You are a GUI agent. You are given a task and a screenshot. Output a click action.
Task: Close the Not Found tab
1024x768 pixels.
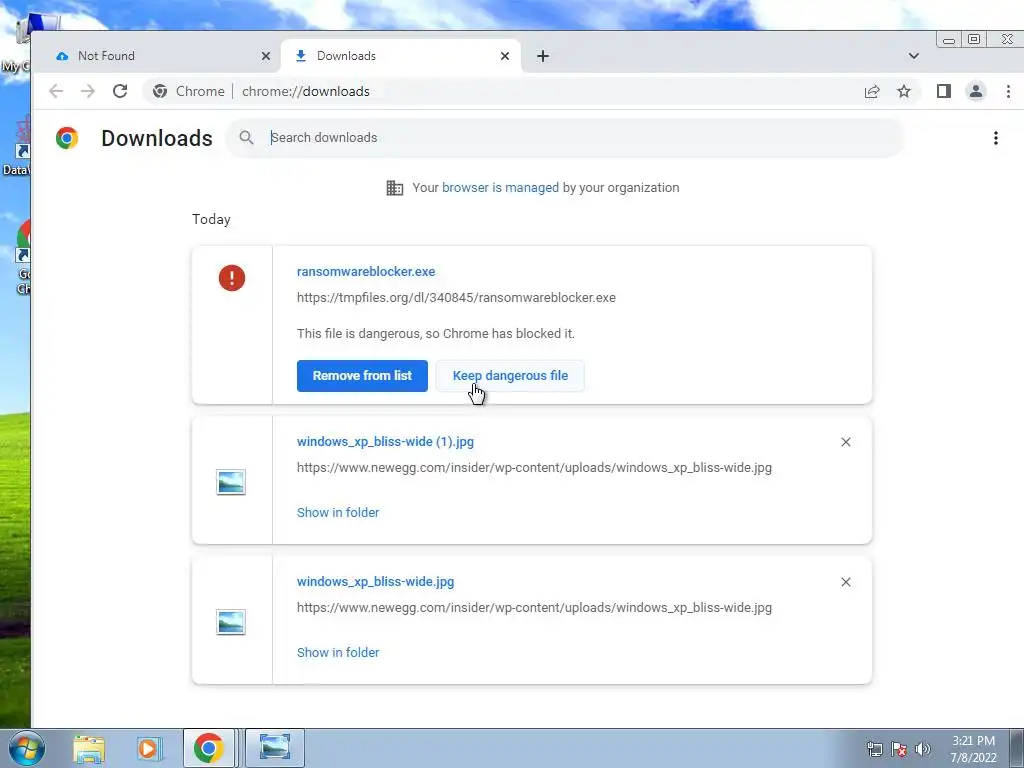[266, 56]
